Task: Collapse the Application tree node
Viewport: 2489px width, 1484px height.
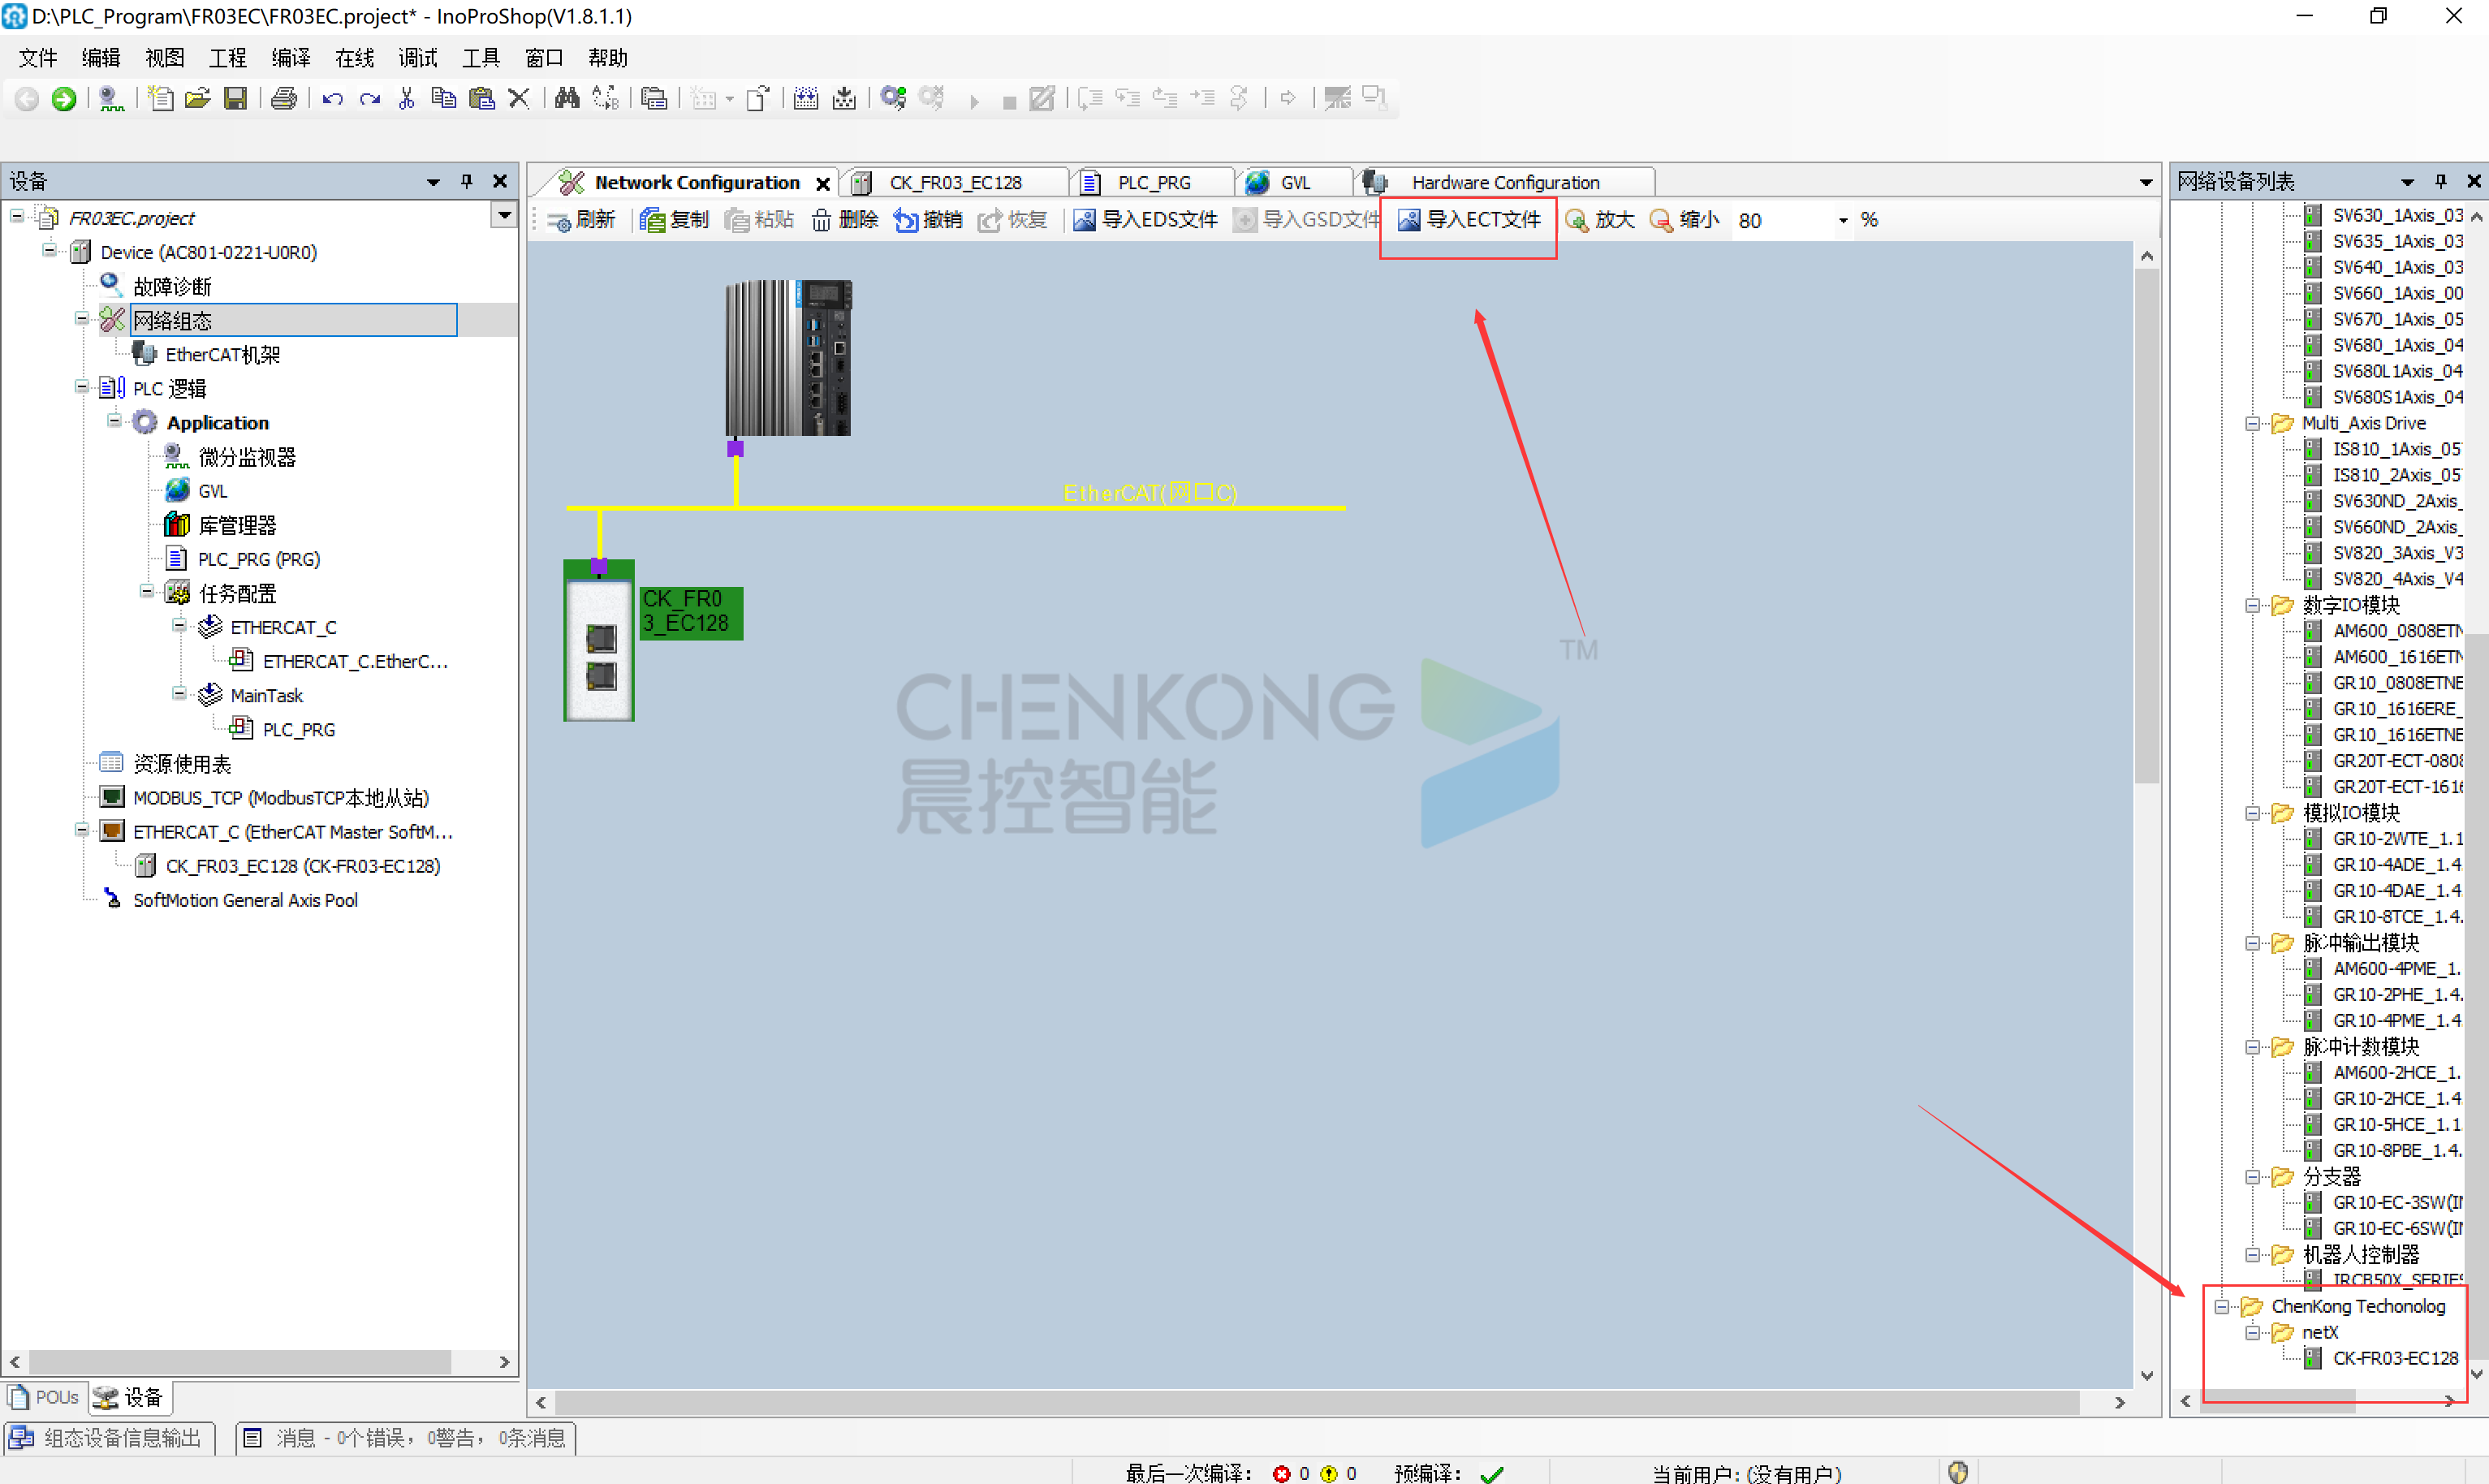Action: tap(115, 422)
